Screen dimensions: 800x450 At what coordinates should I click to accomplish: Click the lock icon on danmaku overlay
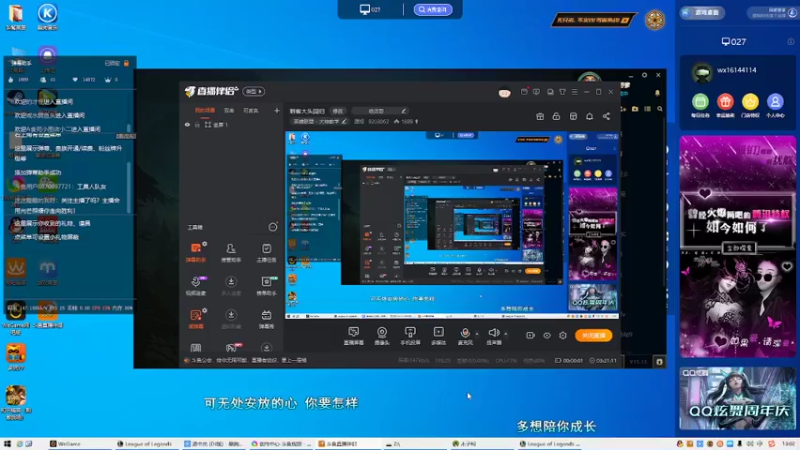[x=126, y=63]
